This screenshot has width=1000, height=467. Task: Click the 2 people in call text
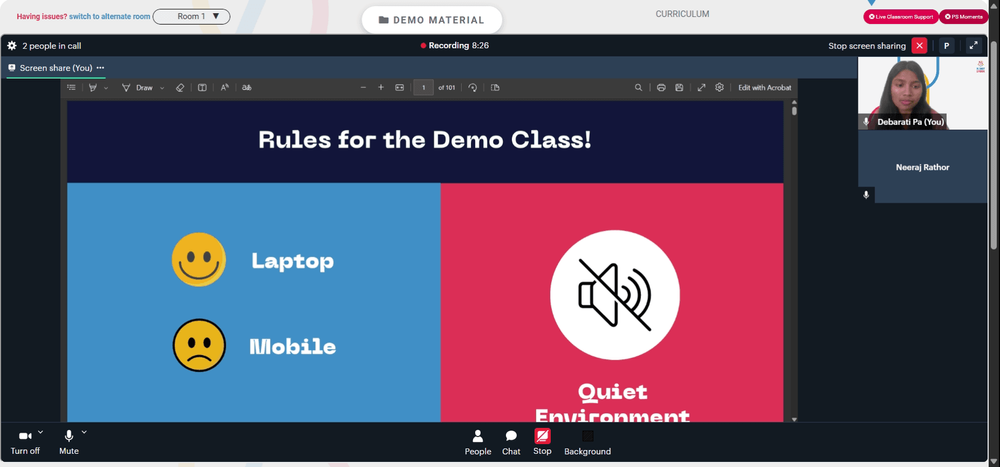52,46
